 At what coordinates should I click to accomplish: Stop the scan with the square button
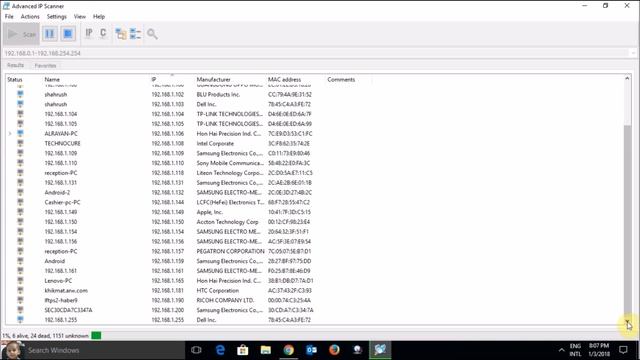[x=68, y=33]
